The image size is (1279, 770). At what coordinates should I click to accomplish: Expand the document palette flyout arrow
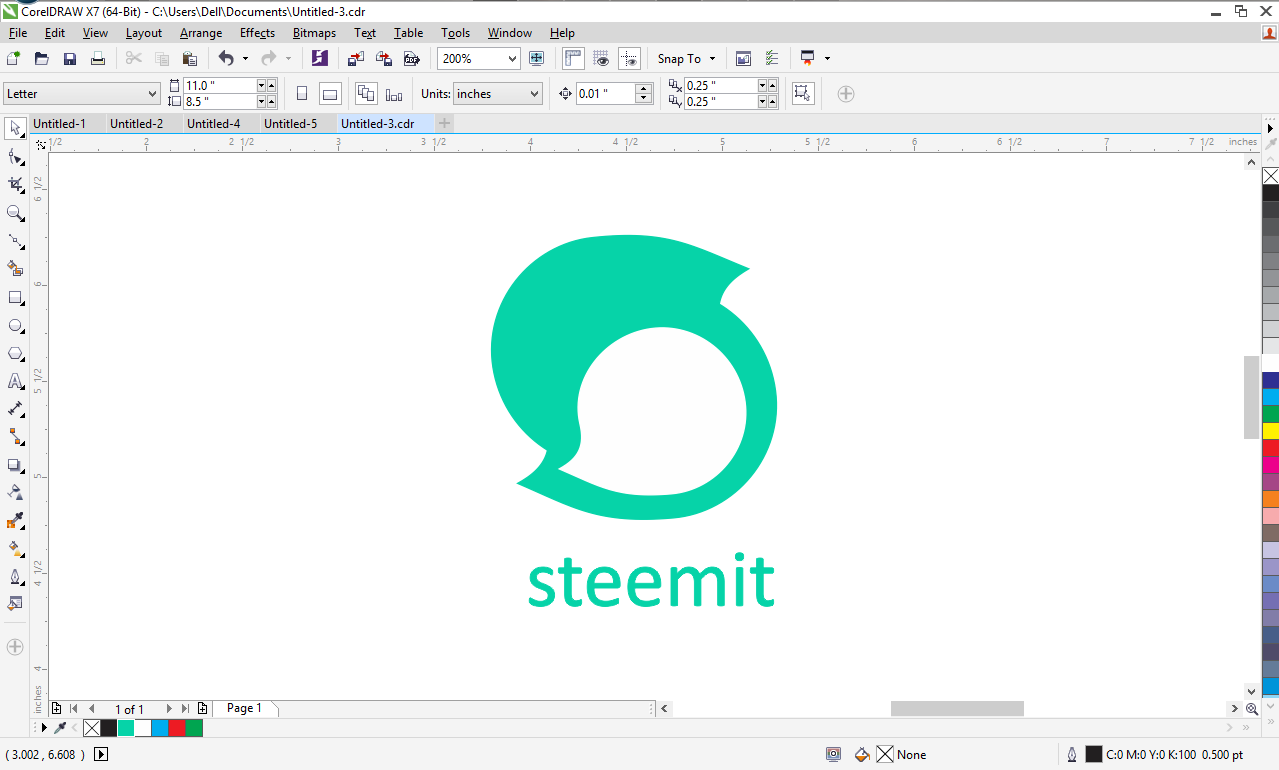(44, 728)
